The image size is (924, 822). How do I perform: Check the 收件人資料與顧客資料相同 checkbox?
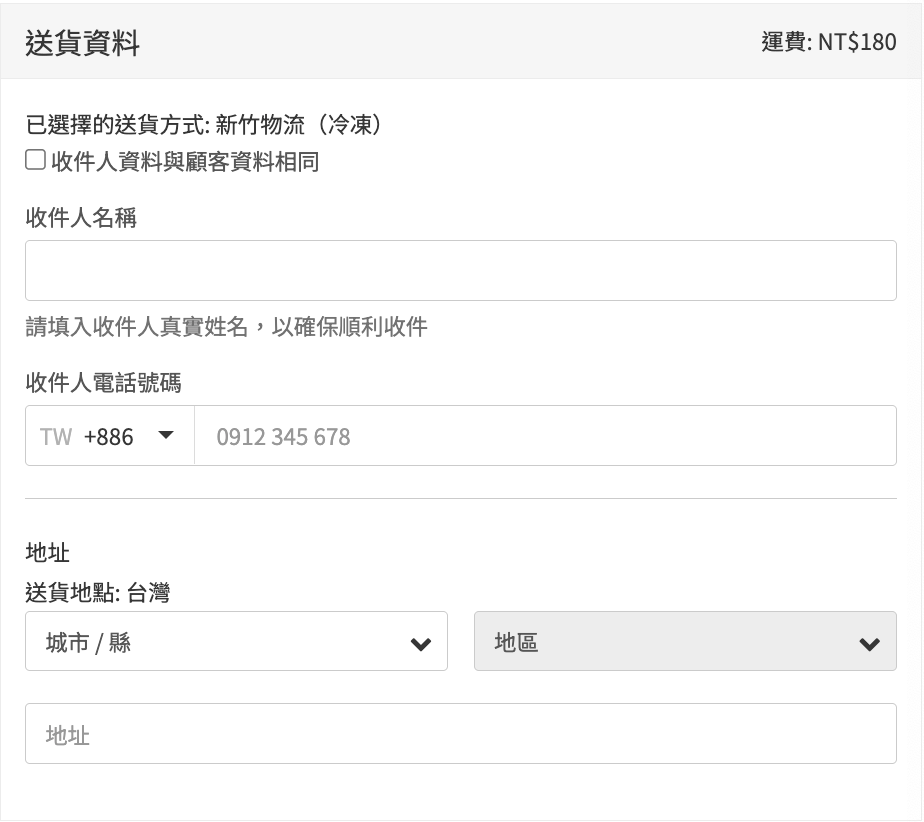(35, 160)
